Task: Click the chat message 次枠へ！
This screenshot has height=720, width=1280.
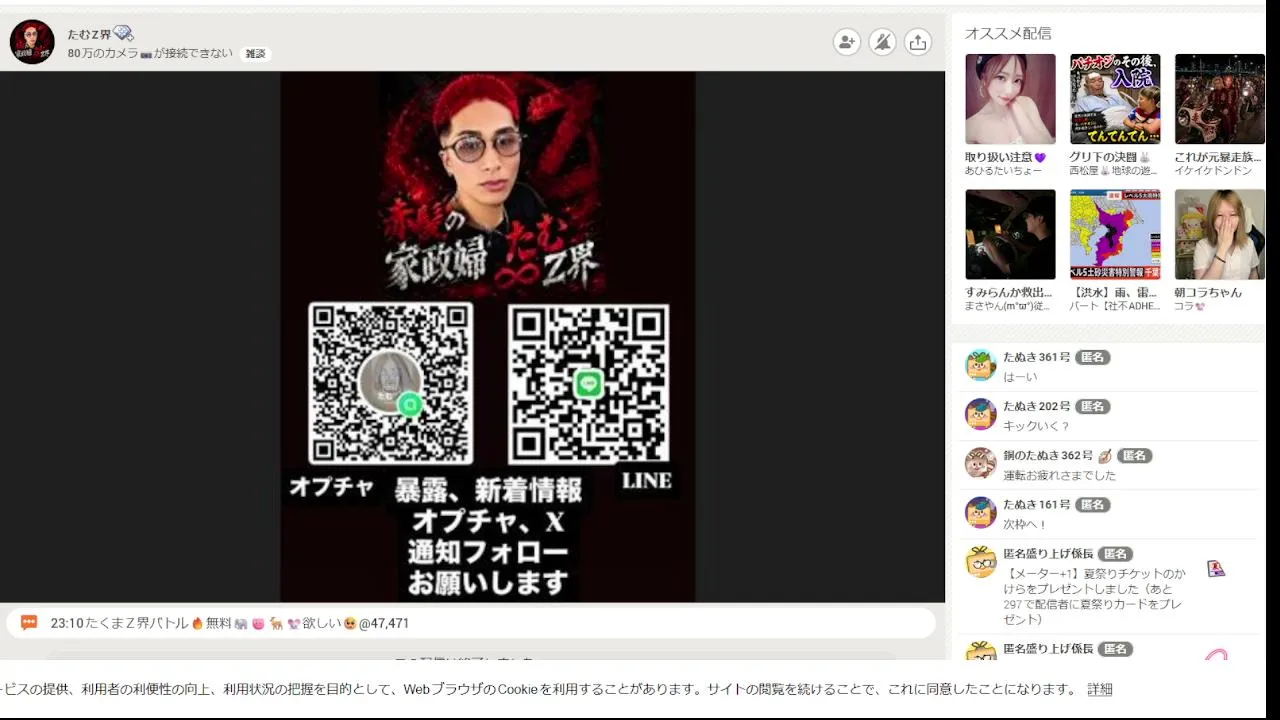Action: click(1025, 524)
